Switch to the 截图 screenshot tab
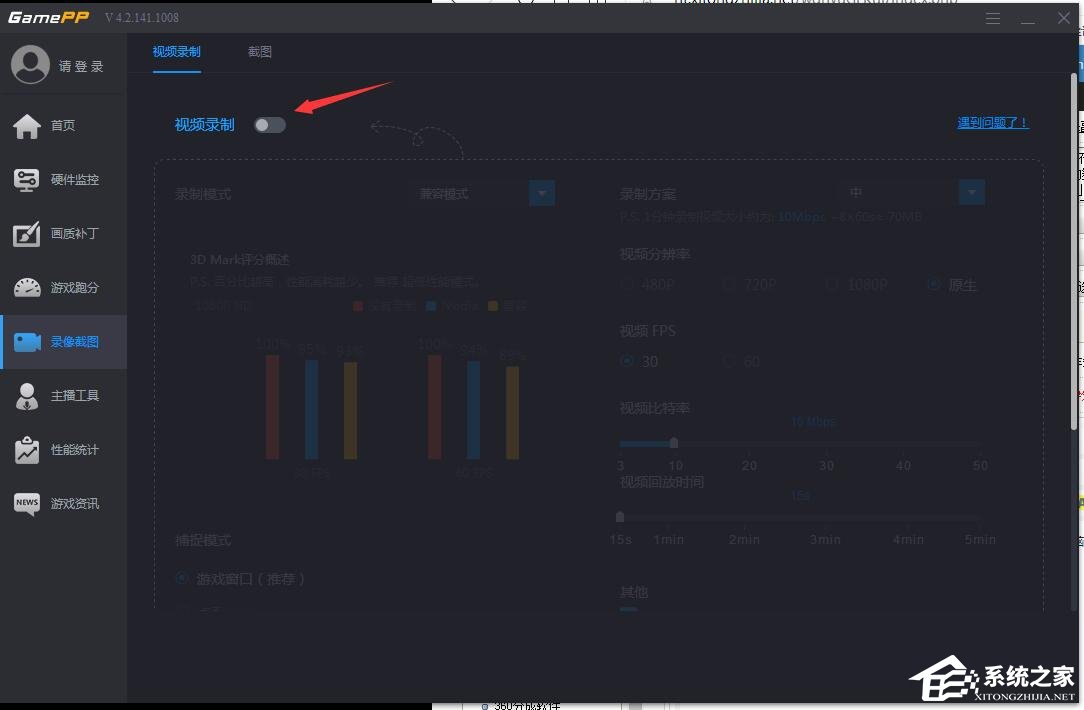This screenshot has width=1084, height=710. pos(260,51)
